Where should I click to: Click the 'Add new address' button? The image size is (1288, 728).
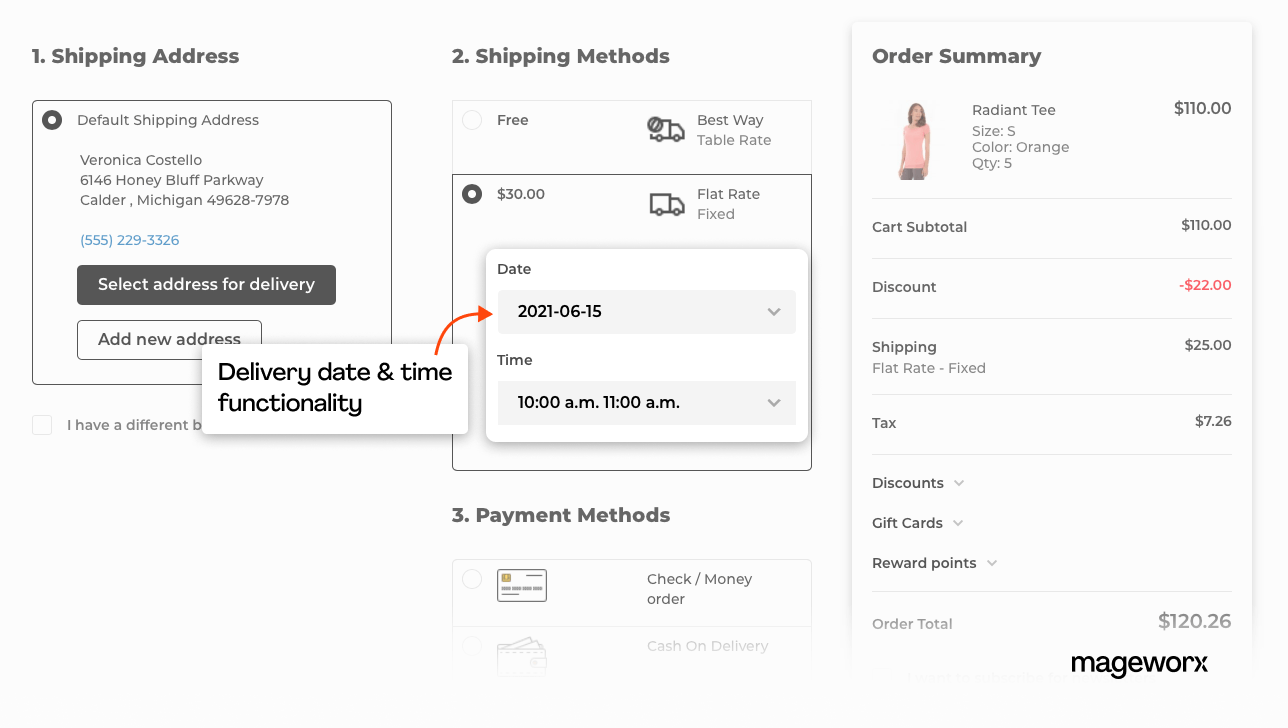click(x=169, y=339)
